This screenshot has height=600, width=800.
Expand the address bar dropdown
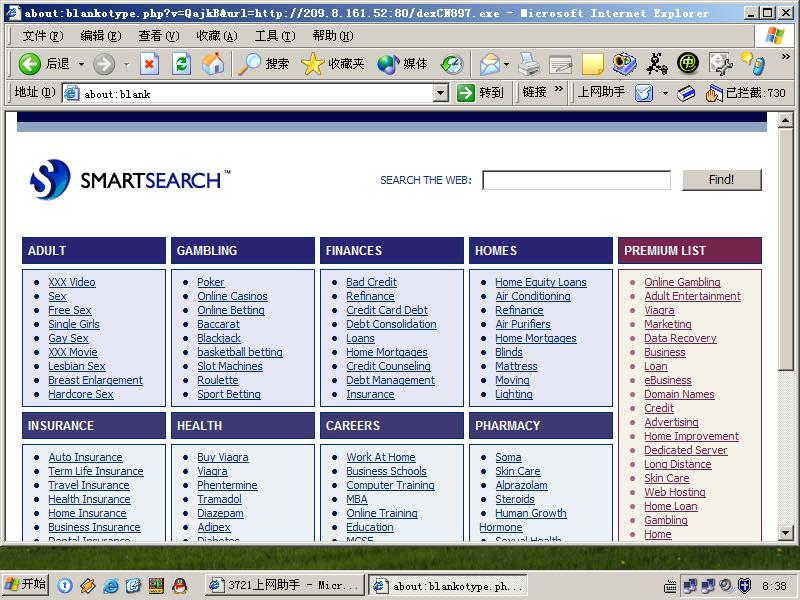pyautogui.click(x=441, y=93)
